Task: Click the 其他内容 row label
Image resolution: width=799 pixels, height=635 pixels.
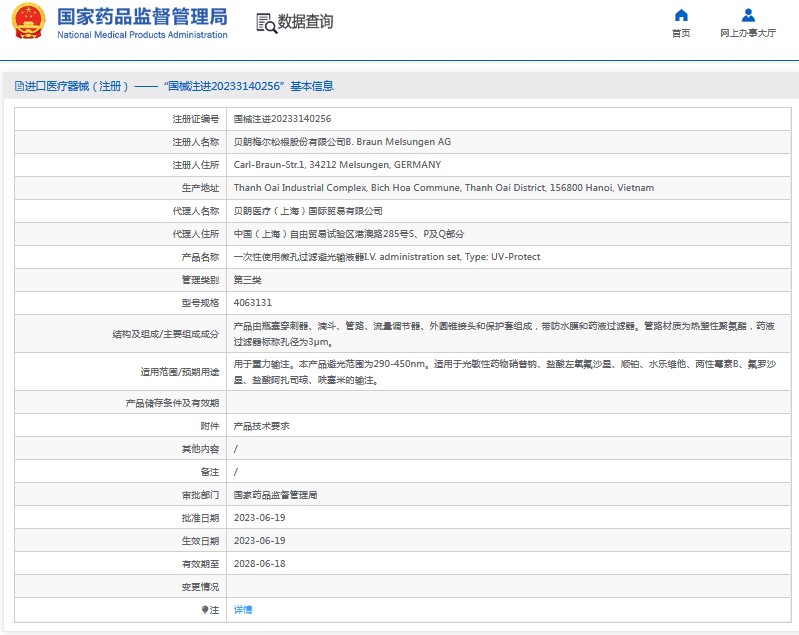Action: click(200, 449)
